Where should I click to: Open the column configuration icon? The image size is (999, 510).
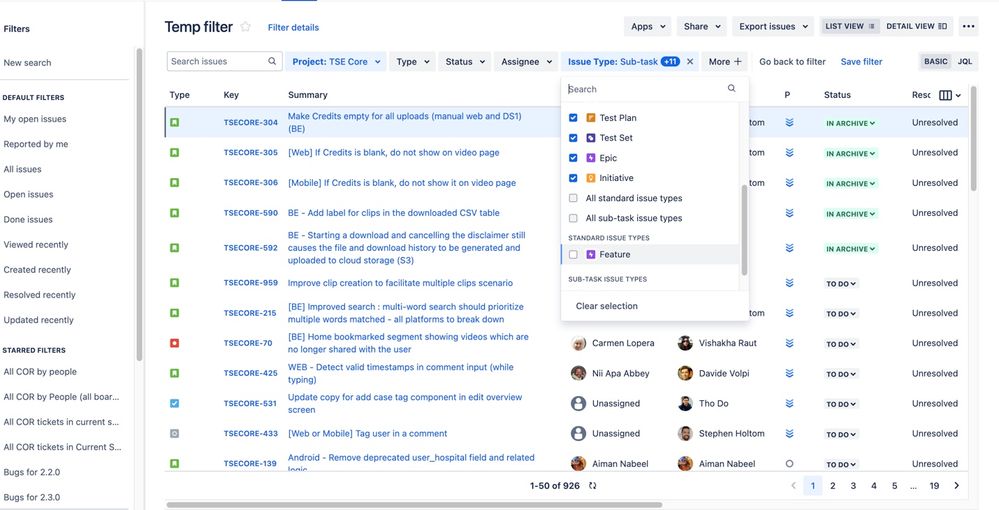tap(945, 95)
